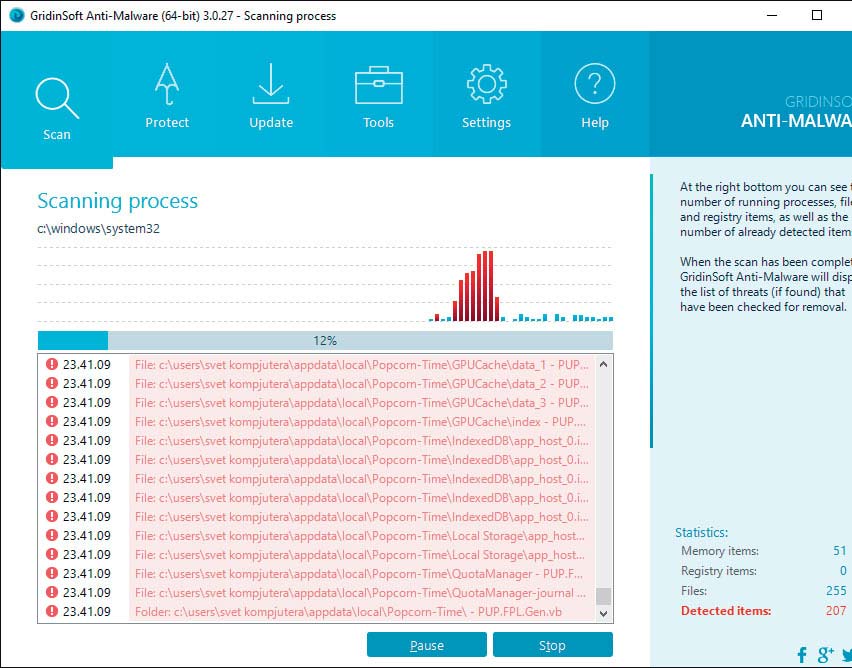Open the Update download arrow icon

[271, 84]
